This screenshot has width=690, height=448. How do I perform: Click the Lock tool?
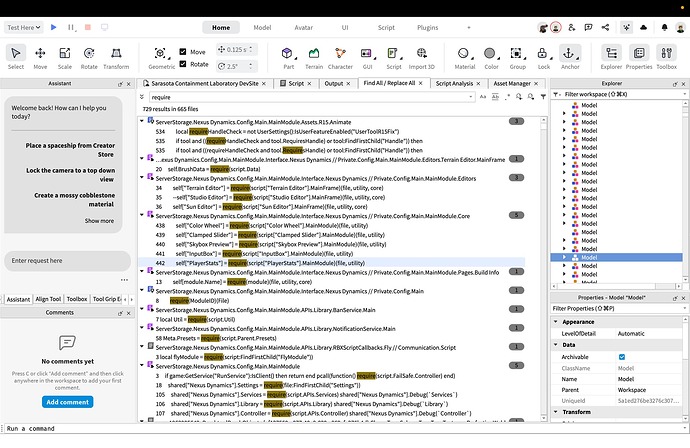tap(543, 57)
